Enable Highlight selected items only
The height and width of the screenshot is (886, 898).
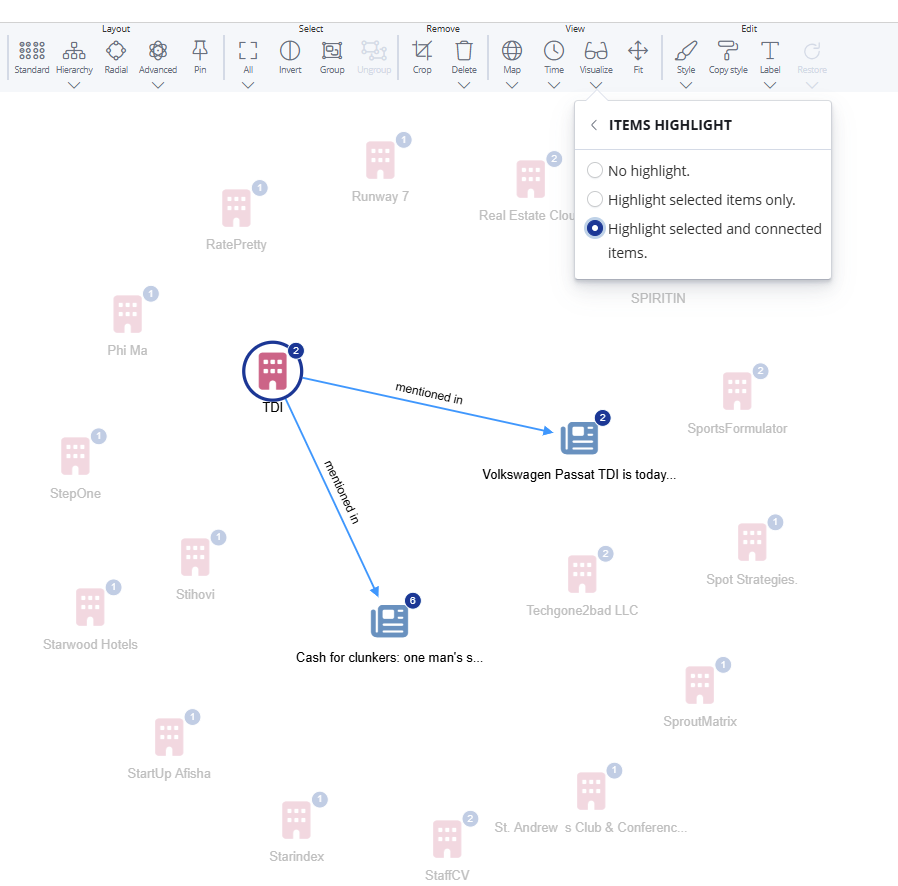click(595, 199)
